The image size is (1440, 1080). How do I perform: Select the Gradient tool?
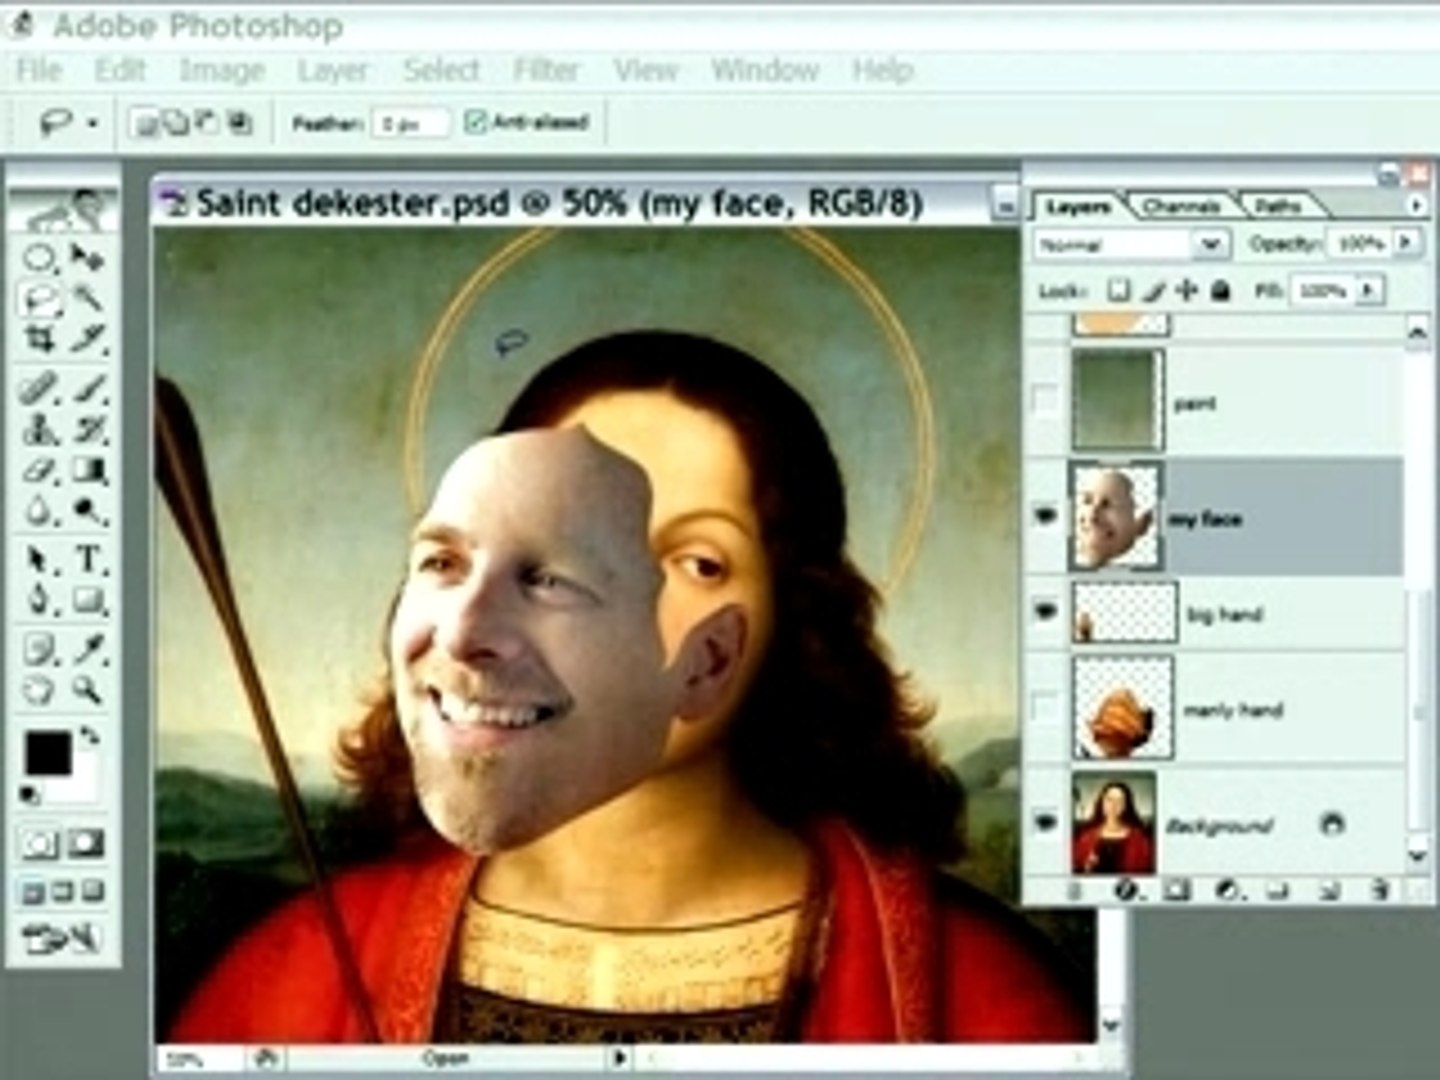tap(88, 471)
